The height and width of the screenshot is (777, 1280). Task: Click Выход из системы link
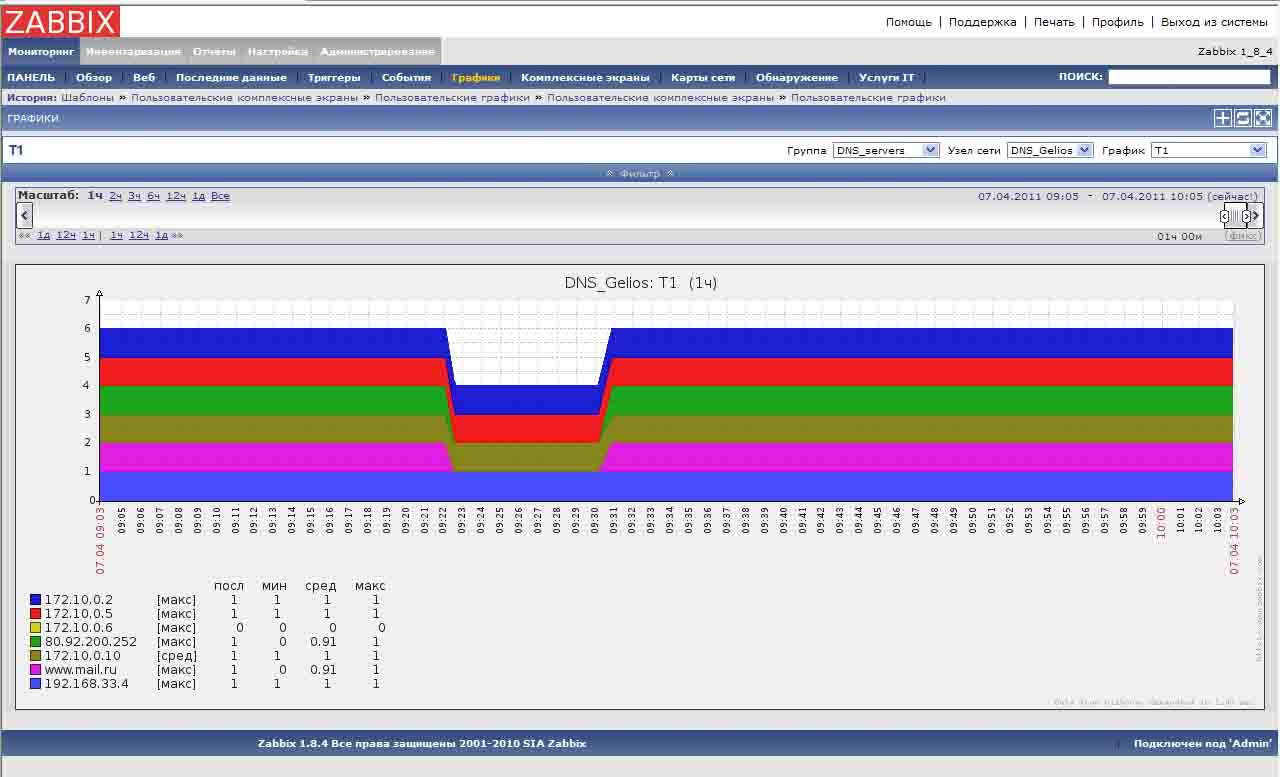tap(1213, 22)
